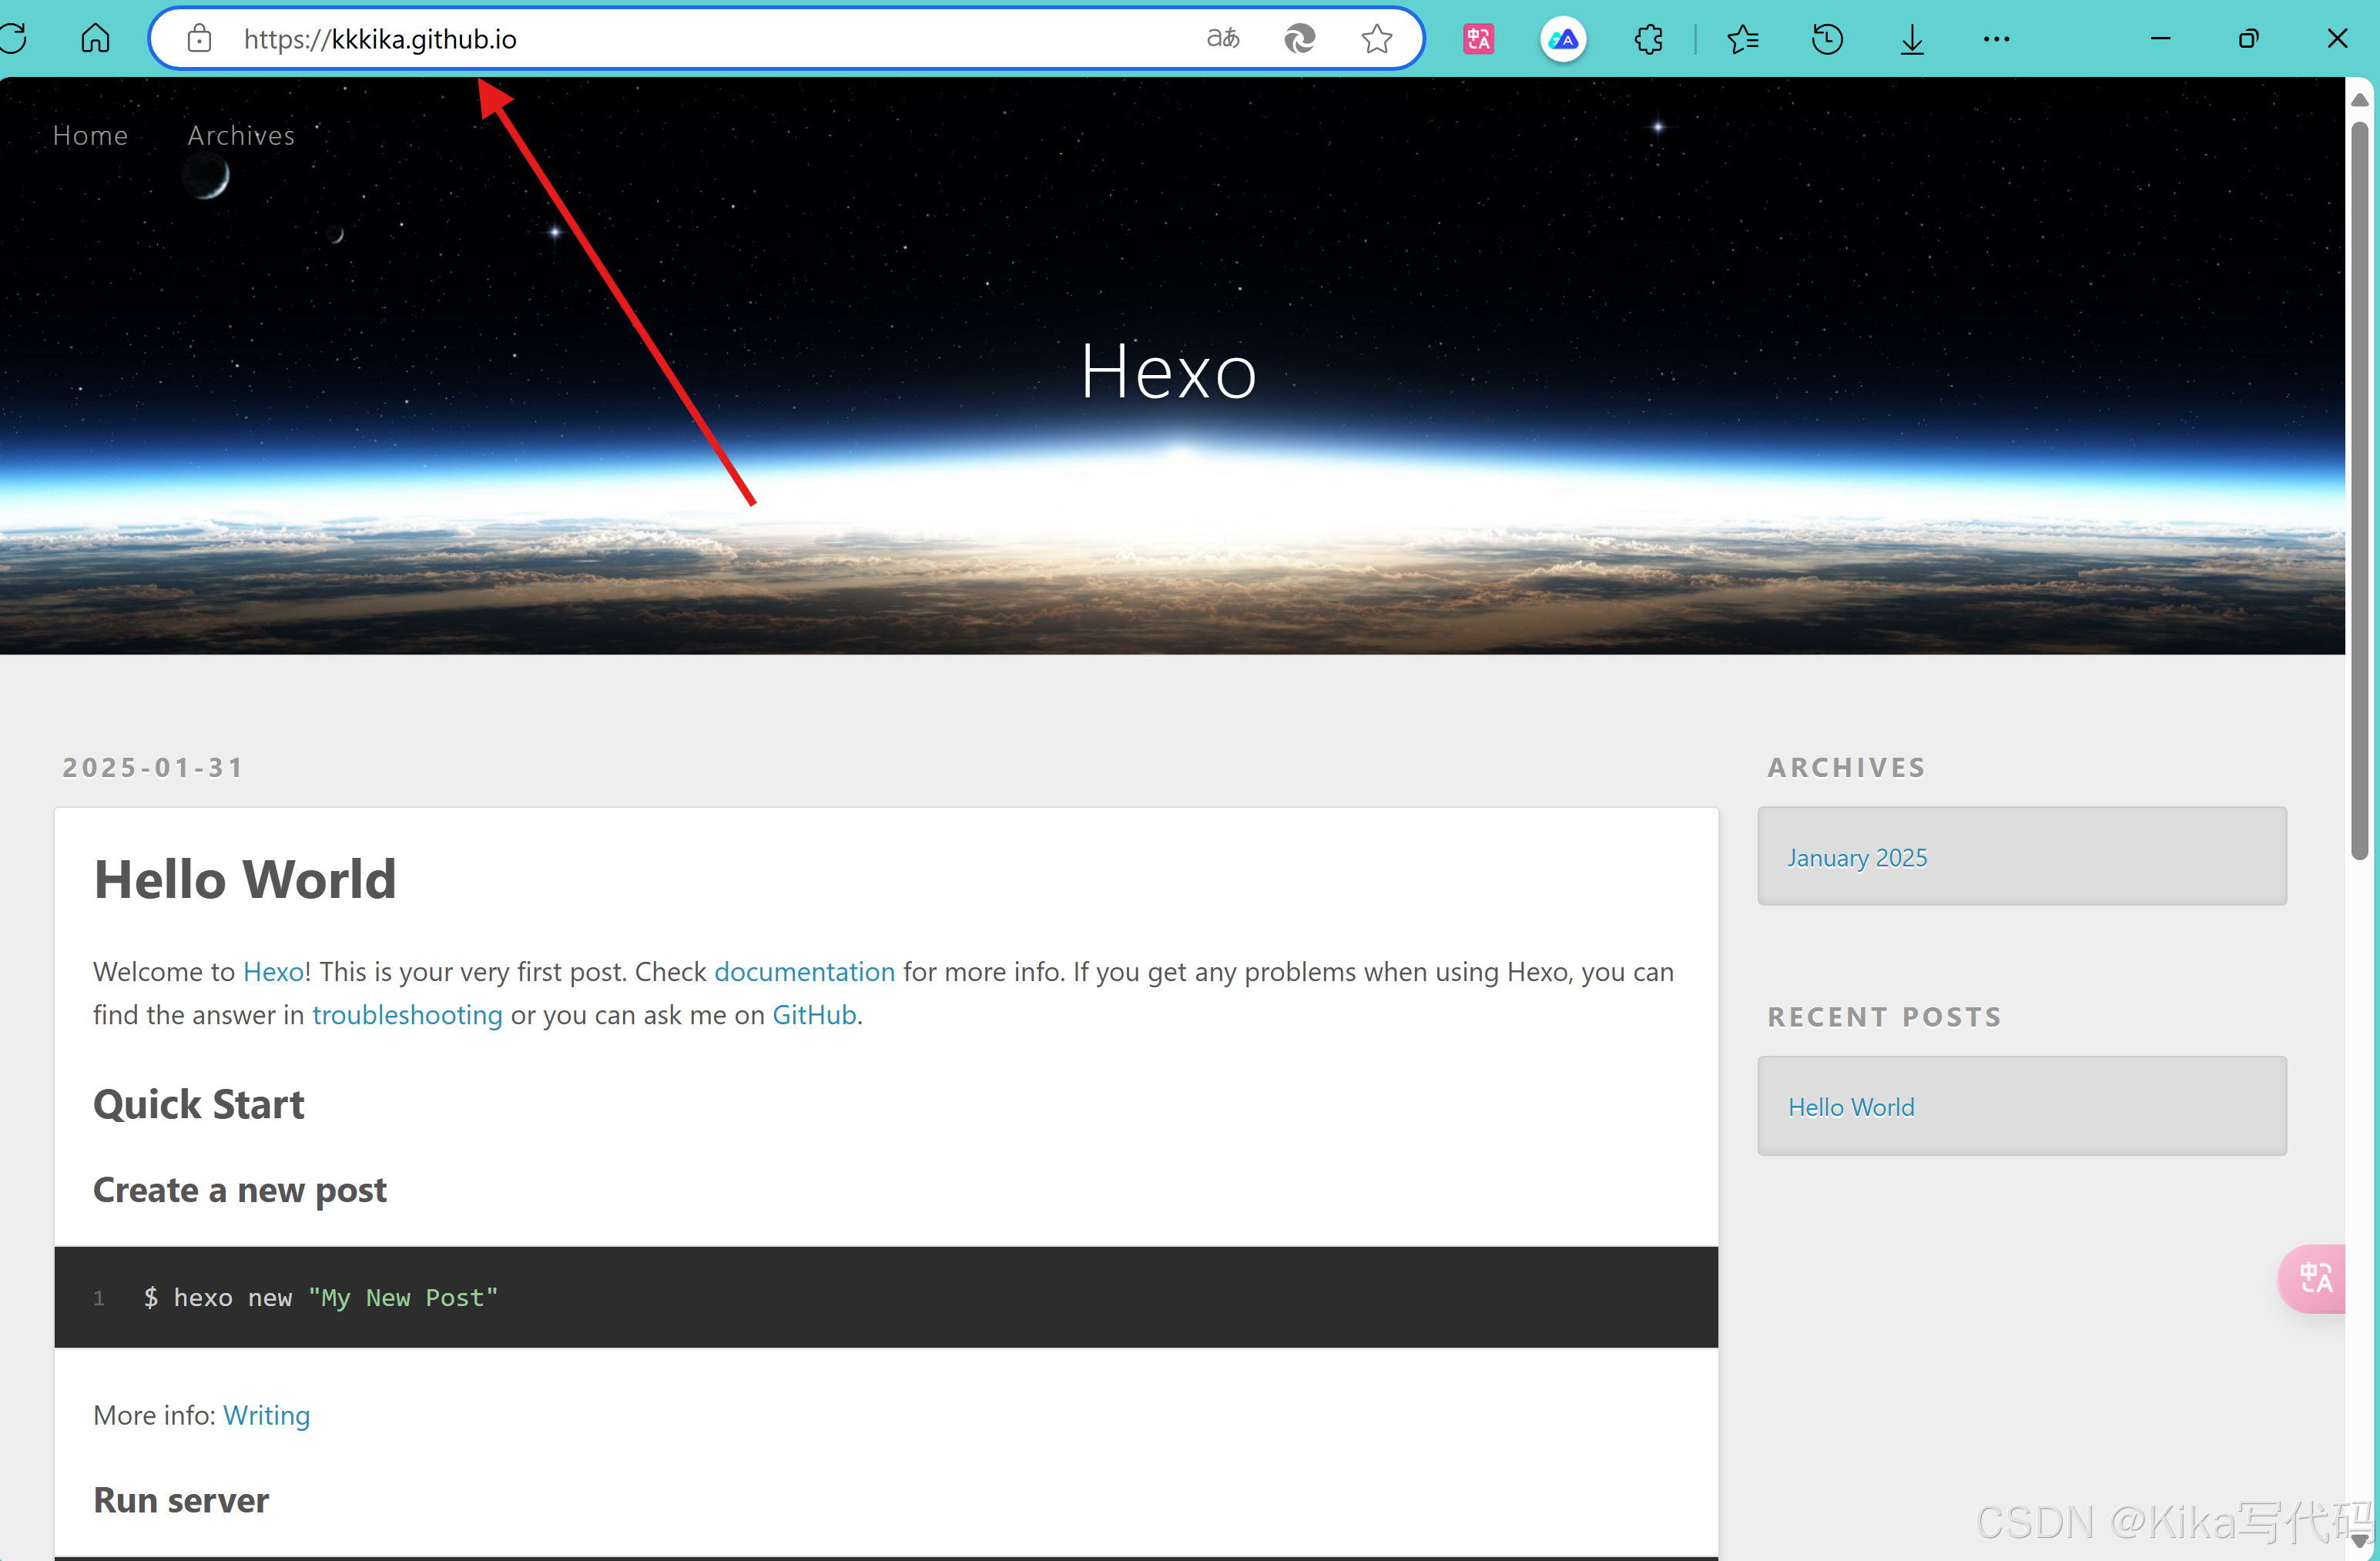Open the Favorites list icon
This screenshot has width=2380, height=1561.
(x=1742, y=39)
